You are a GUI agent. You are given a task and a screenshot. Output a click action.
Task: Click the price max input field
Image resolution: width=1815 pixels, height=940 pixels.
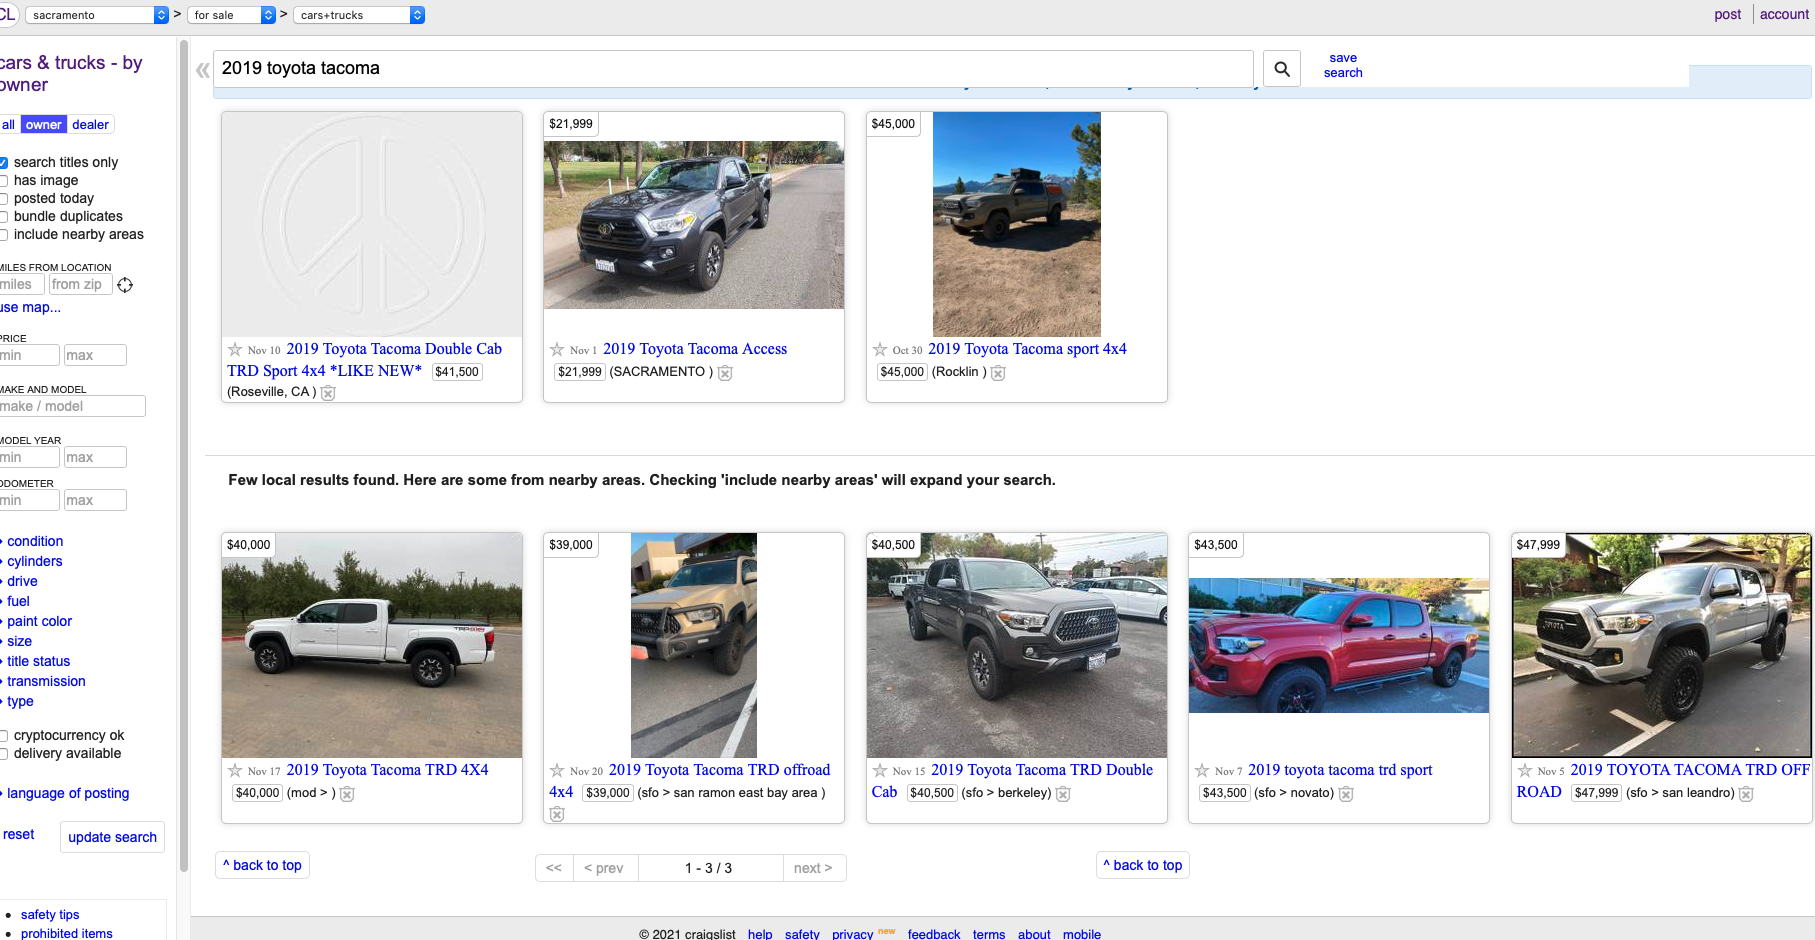point(95,355)
